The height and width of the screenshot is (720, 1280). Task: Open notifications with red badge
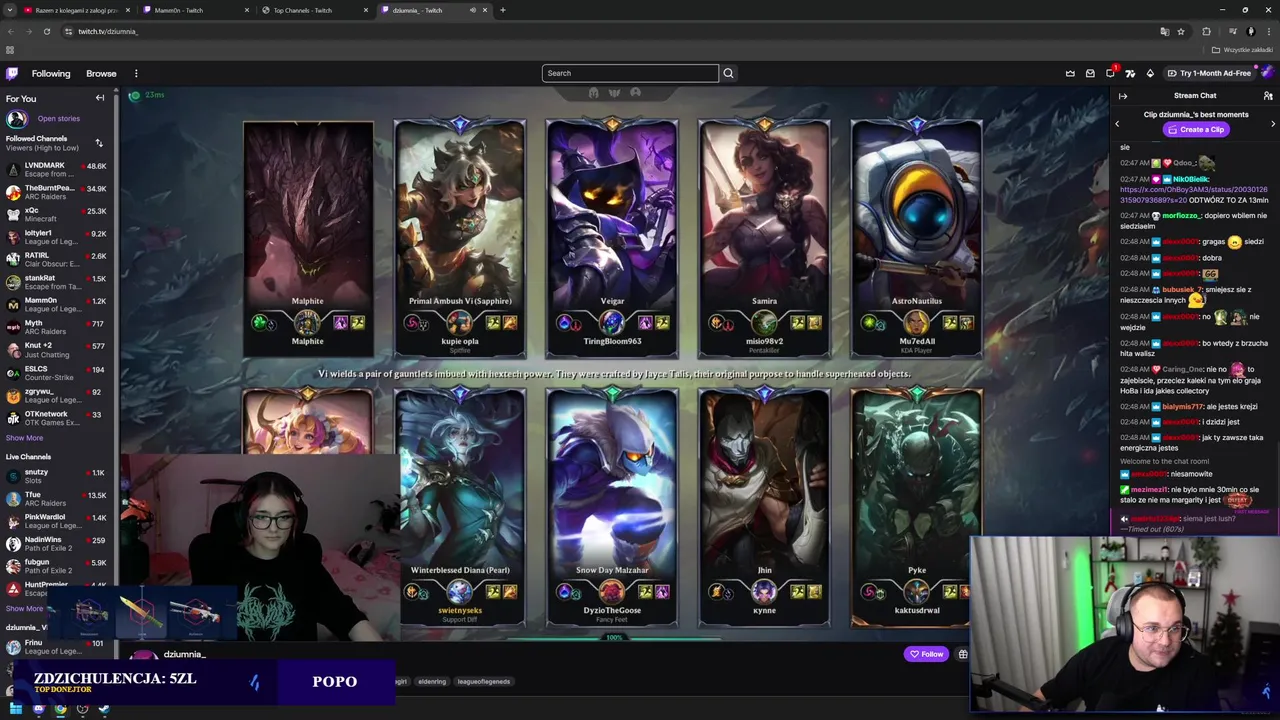[1110, 73]
